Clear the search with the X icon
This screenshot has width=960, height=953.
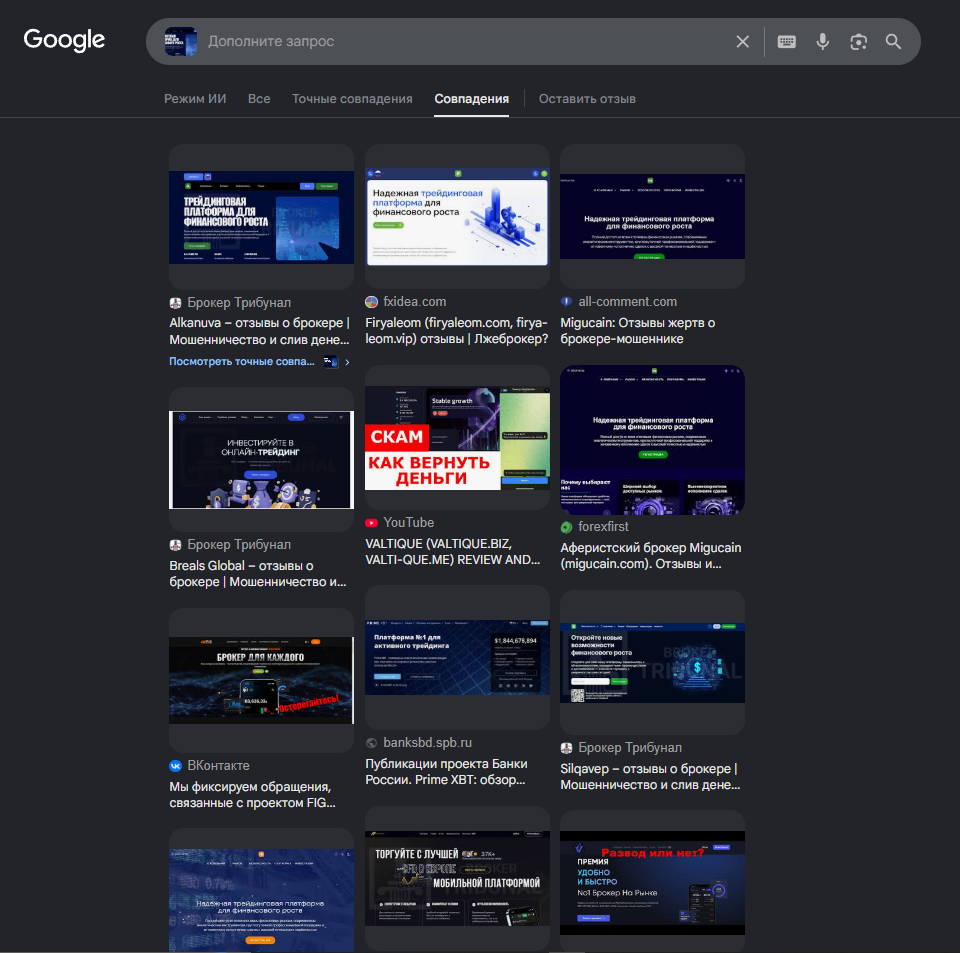pyautogui.click(x=742, y=42)
